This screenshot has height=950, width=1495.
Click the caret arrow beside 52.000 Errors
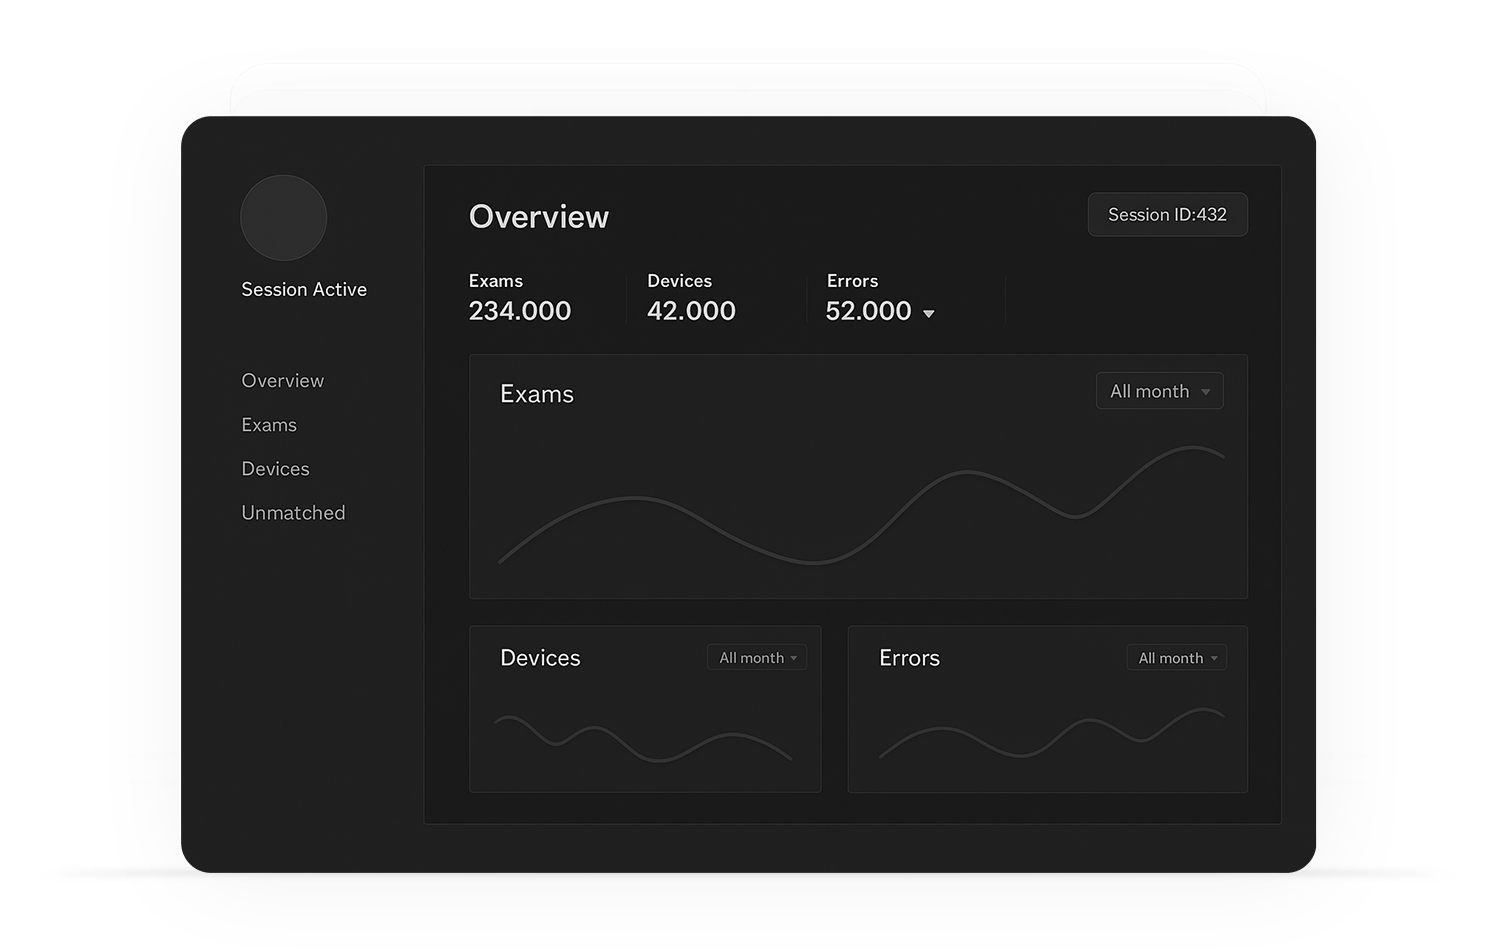coord(929,314)
